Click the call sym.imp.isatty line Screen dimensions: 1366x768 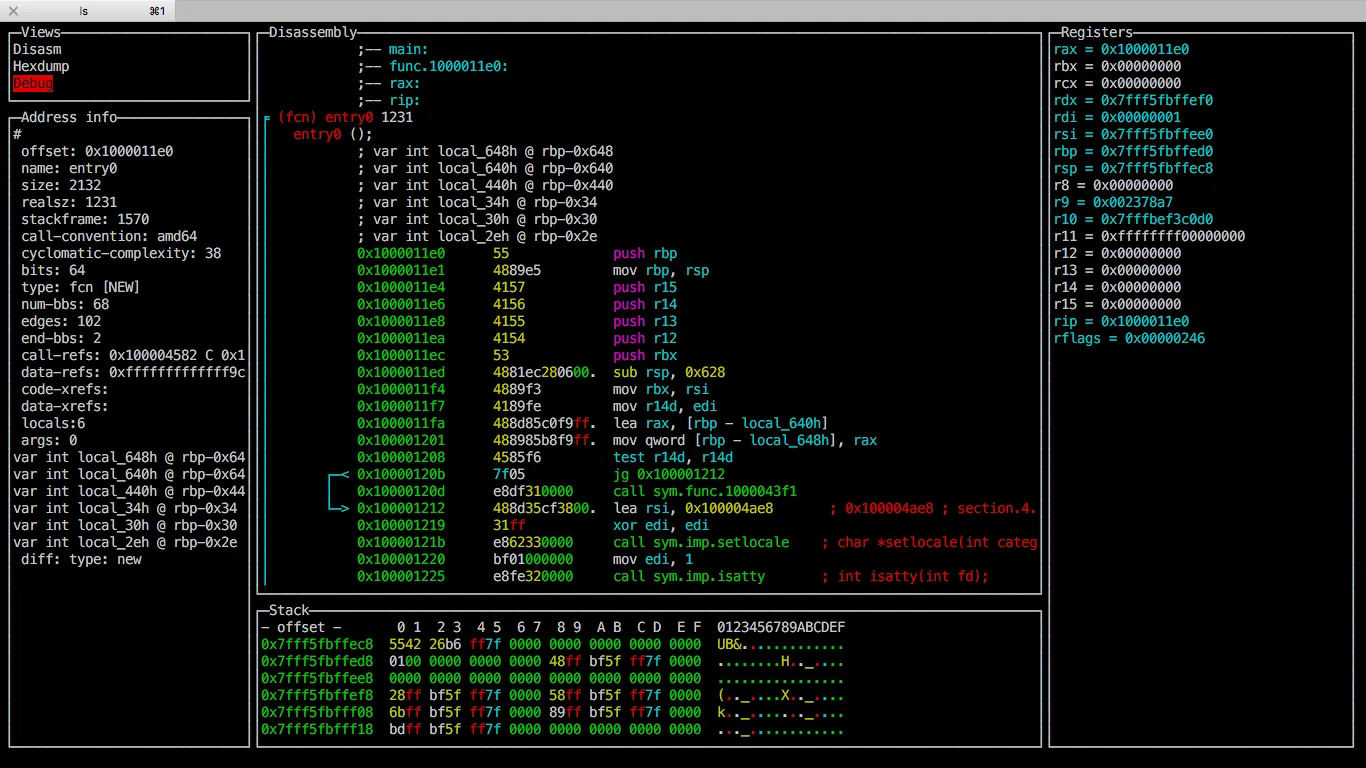tap(673, 576)
